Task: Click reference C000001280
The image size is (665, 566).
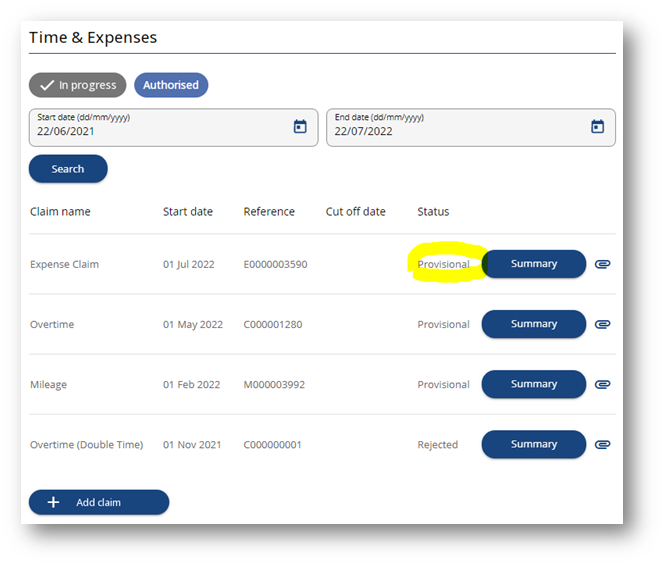Action: click(x=273, y=325)
